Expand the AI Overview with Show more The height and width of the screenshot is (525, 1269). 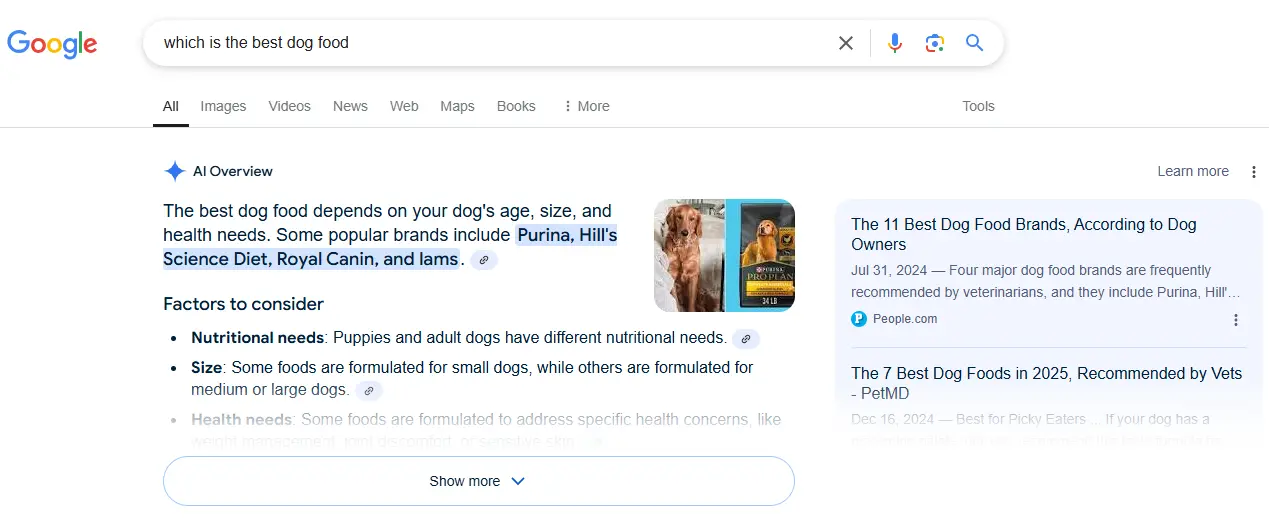point(479,481)
